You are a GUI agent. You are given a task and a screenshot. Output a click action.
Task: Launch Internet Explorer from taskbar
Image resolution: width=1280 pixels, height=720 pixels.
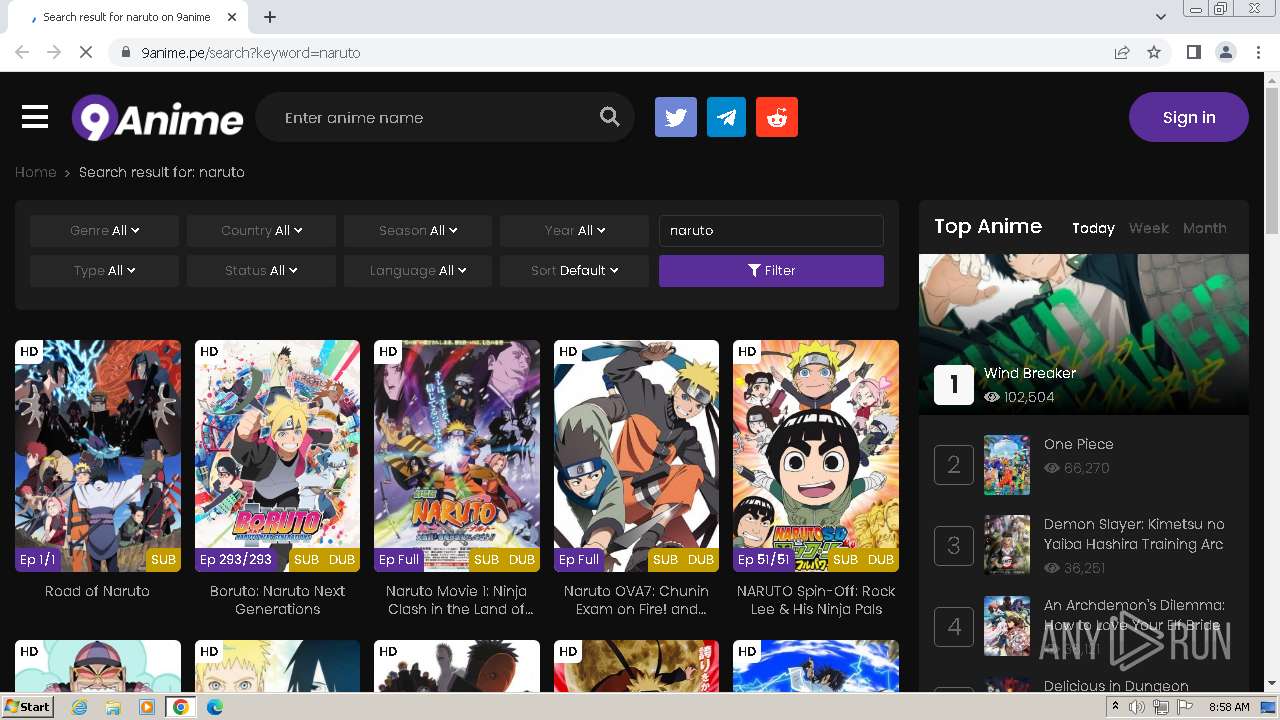click(80, 707)
